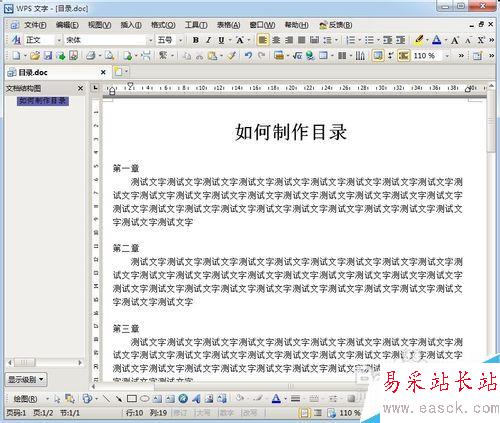Click the print icon
The height and width of the screenshot is (423, 500).
tap(91, 55)
